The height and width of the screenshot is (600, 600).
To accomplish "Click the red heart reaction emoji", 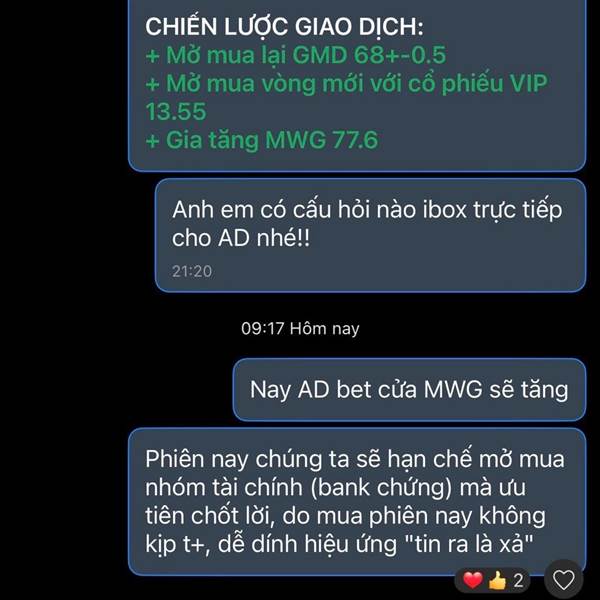I will coord(473,580).
